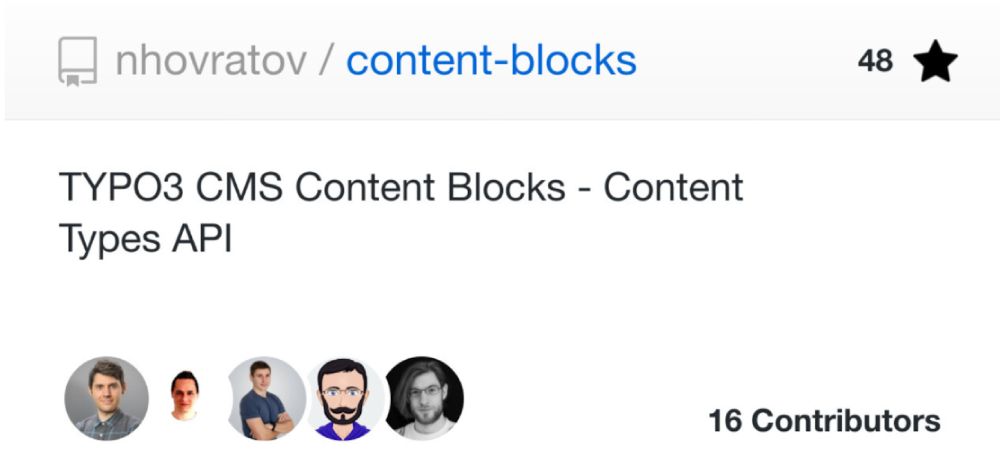The width and height of the screenshot is (1000, 472).
Task: Click the empty gray header bar area
Action: 750,61
